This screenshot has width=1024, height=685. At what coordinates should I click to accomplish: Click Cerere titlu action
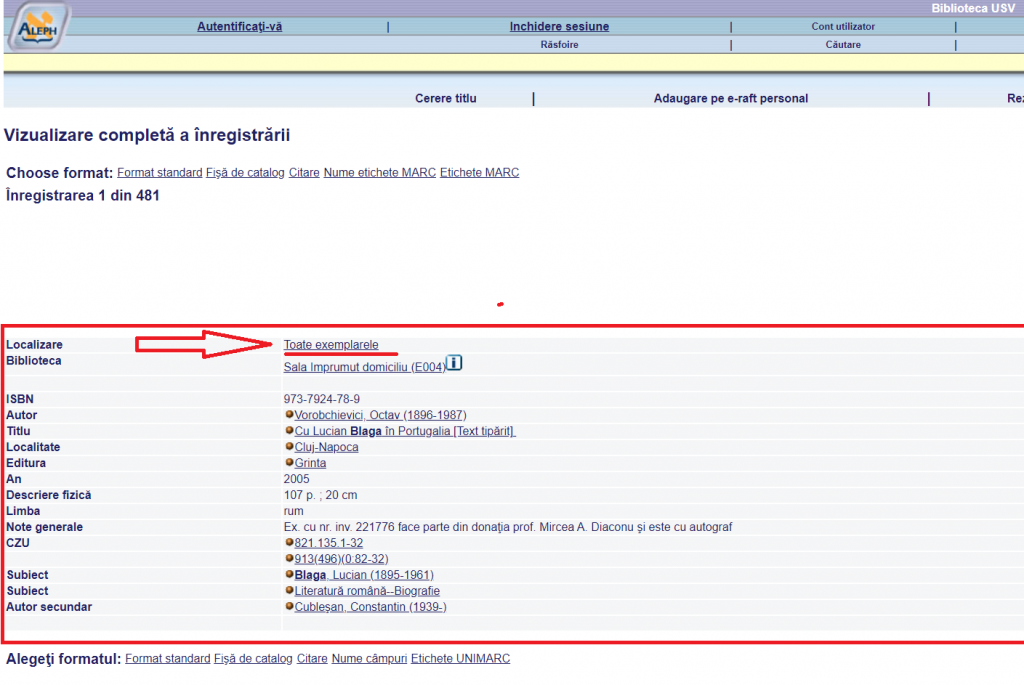[x=446, y=99]
